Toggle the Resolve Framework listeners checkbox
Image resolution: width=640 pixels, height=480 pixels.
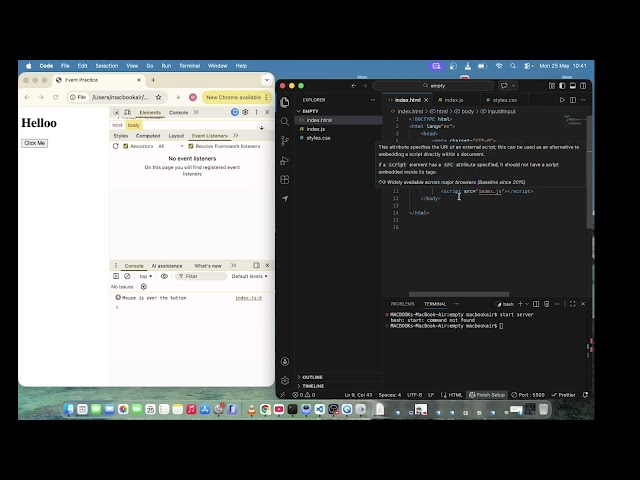(x=191, y=146)
